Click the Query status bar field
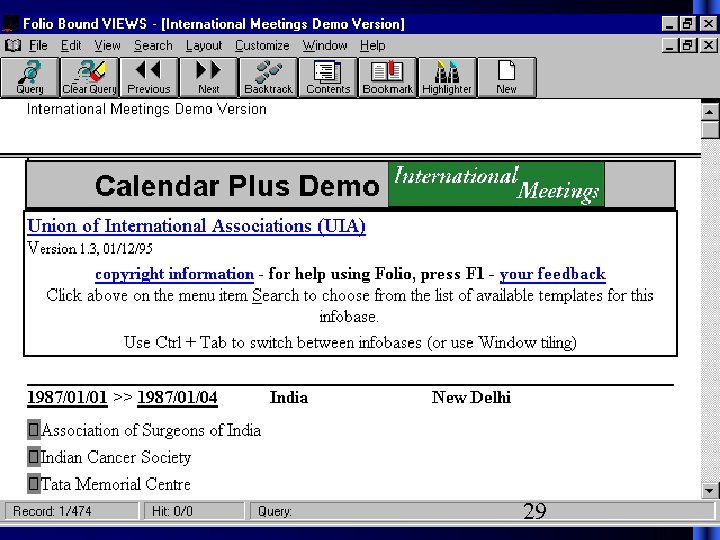720x540 pixels. pyautogui.click(x=482, y=511)
